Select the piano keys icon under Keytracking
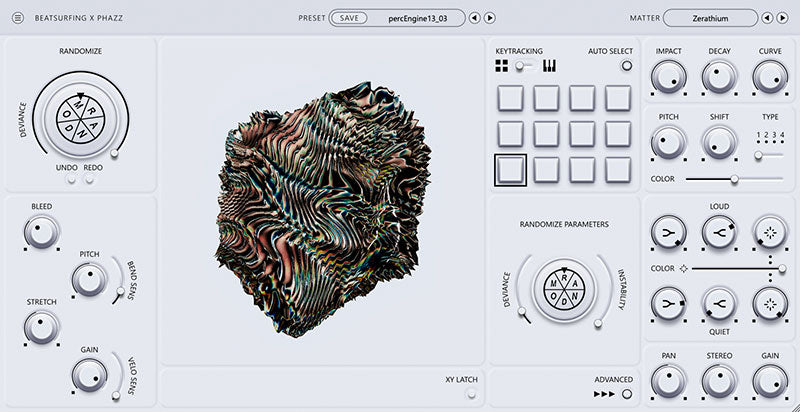 [549, 67]
